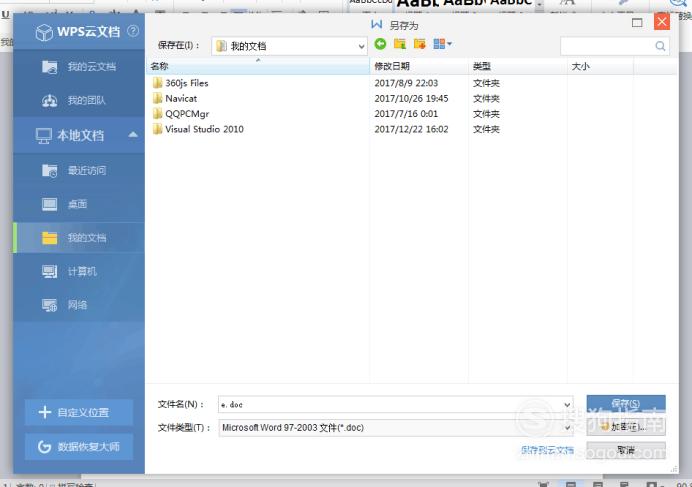Open the view mode icon dropdown
Viewport: 692px width, 487px height.
443,44
